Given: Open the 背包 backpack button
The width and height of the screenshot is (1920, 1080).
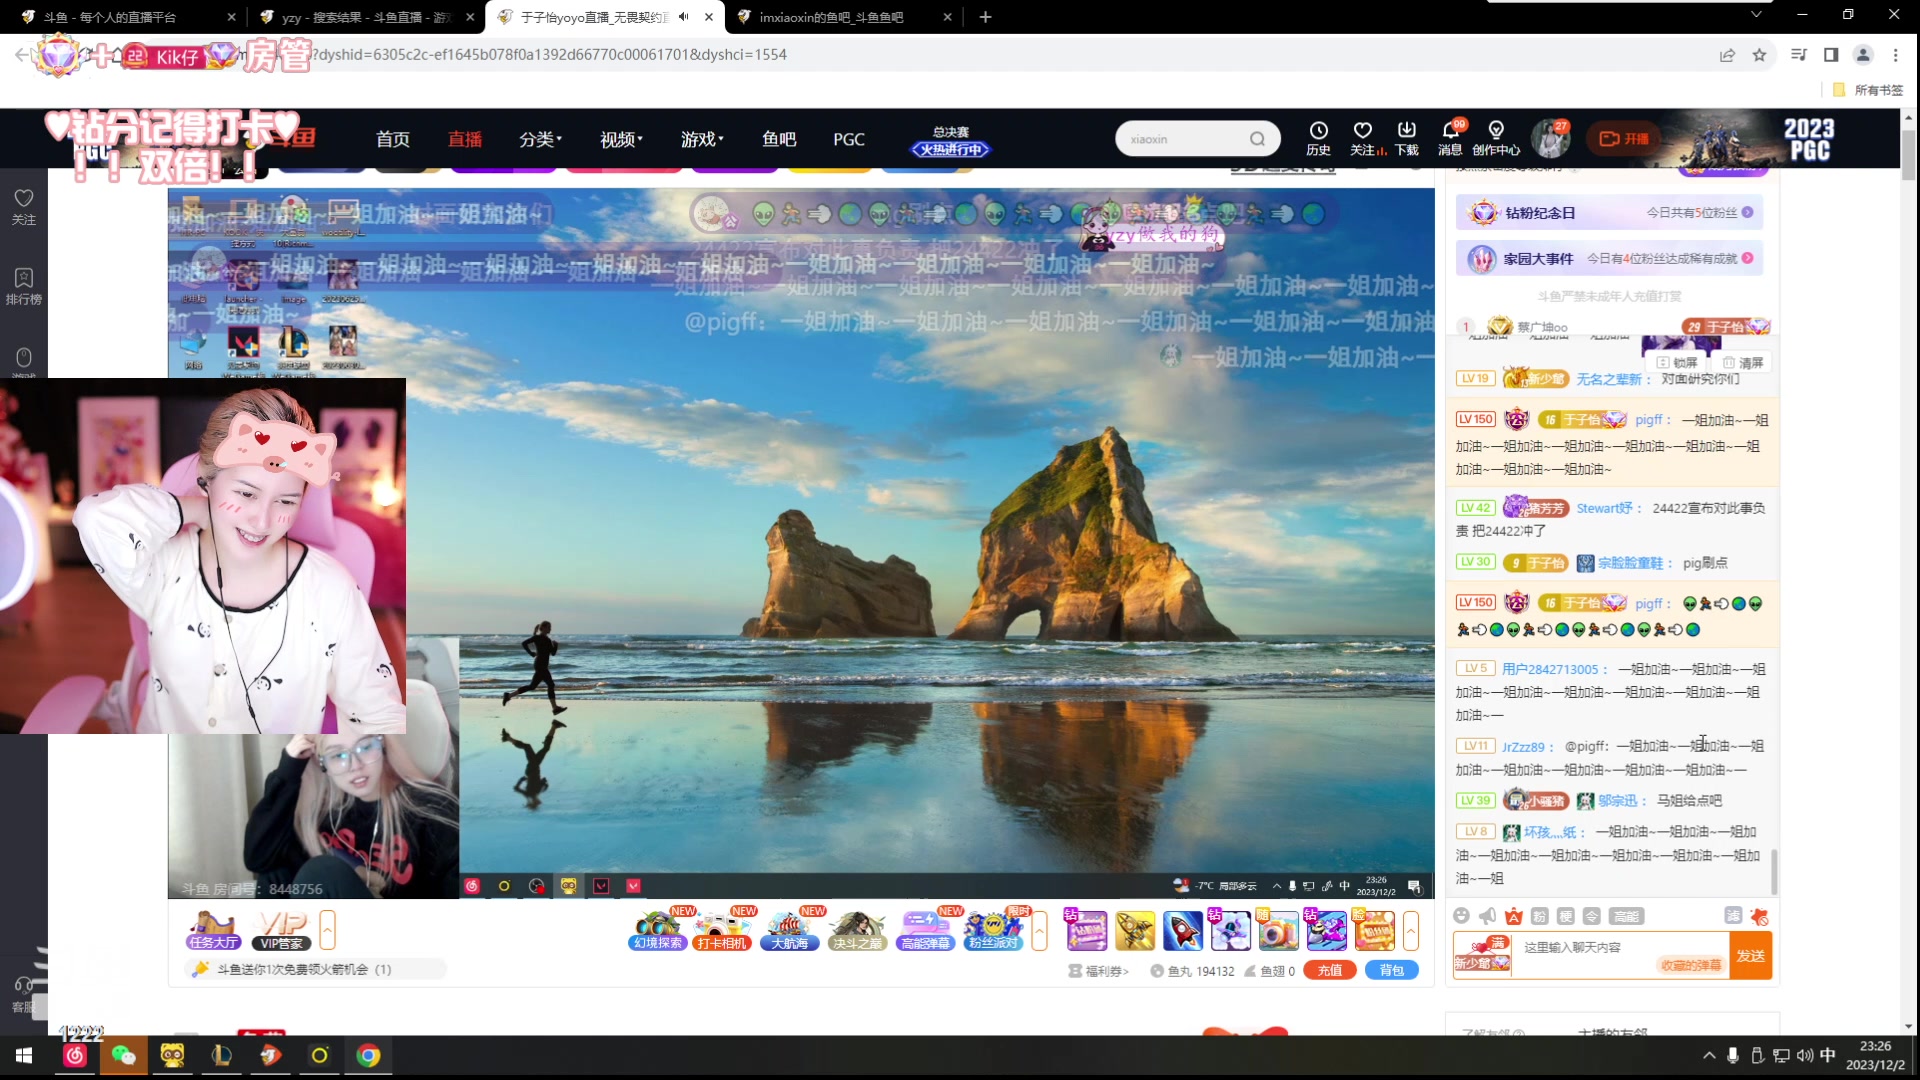Looking at the screenshot, I should [x=1391, y=970].
